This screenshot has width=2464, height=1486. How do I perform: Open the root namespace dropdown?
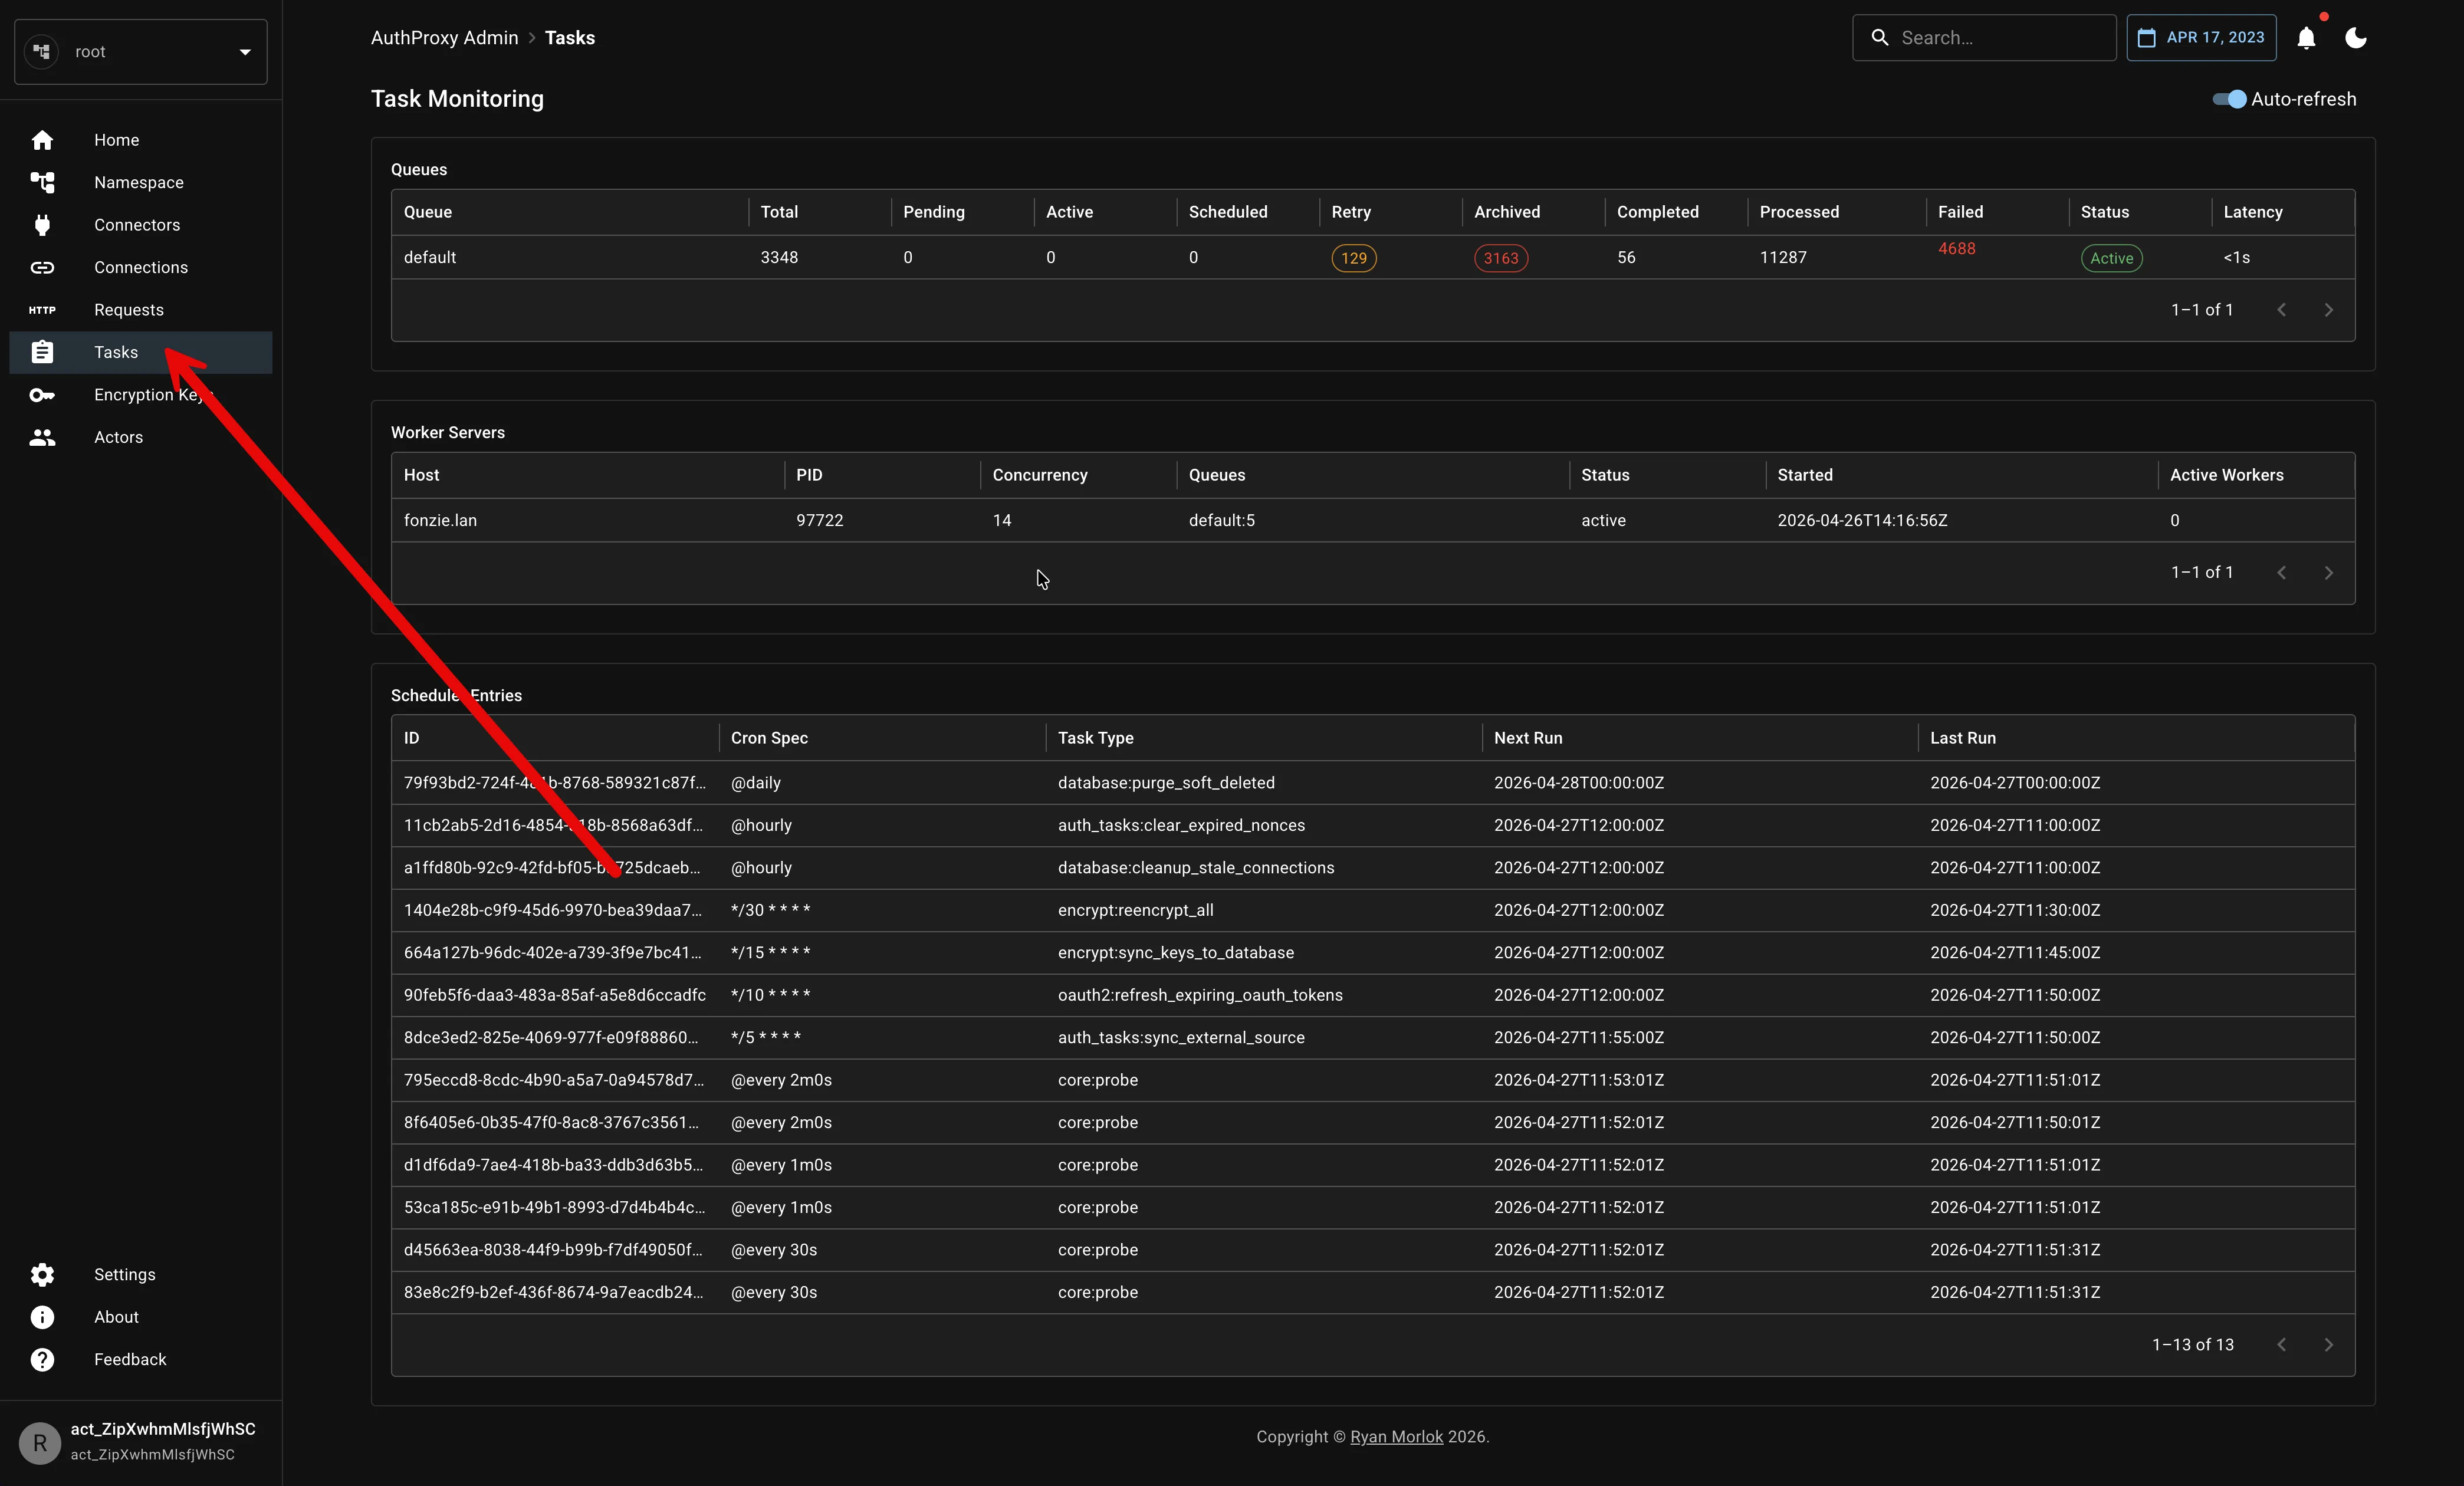tap(141, 52)
